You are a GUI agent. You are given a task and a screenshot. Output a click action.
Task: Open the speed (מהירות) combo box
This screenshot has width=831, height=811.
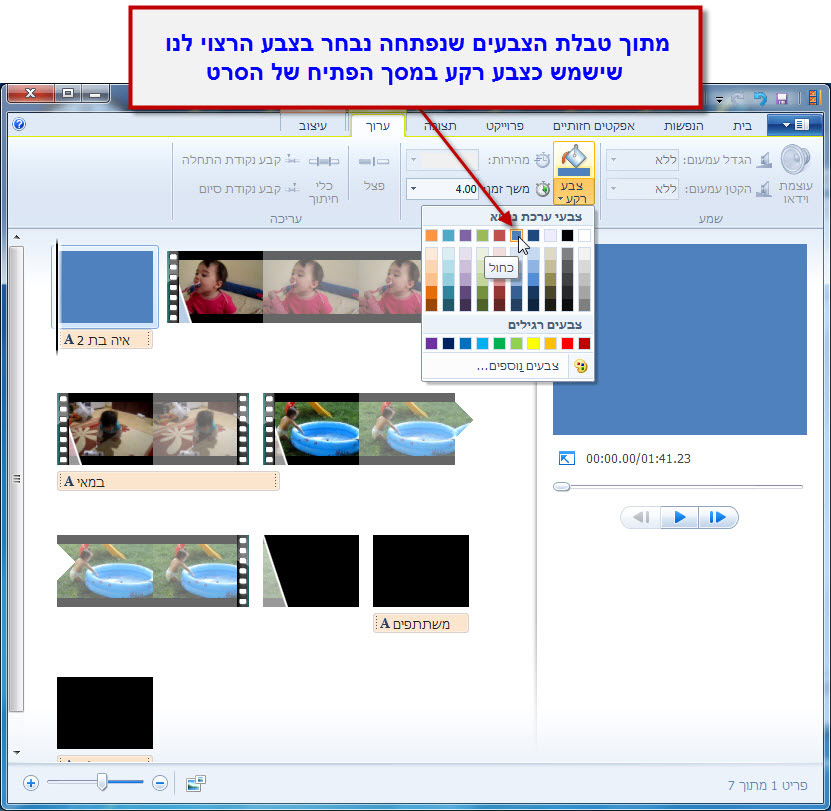(443, 160)
